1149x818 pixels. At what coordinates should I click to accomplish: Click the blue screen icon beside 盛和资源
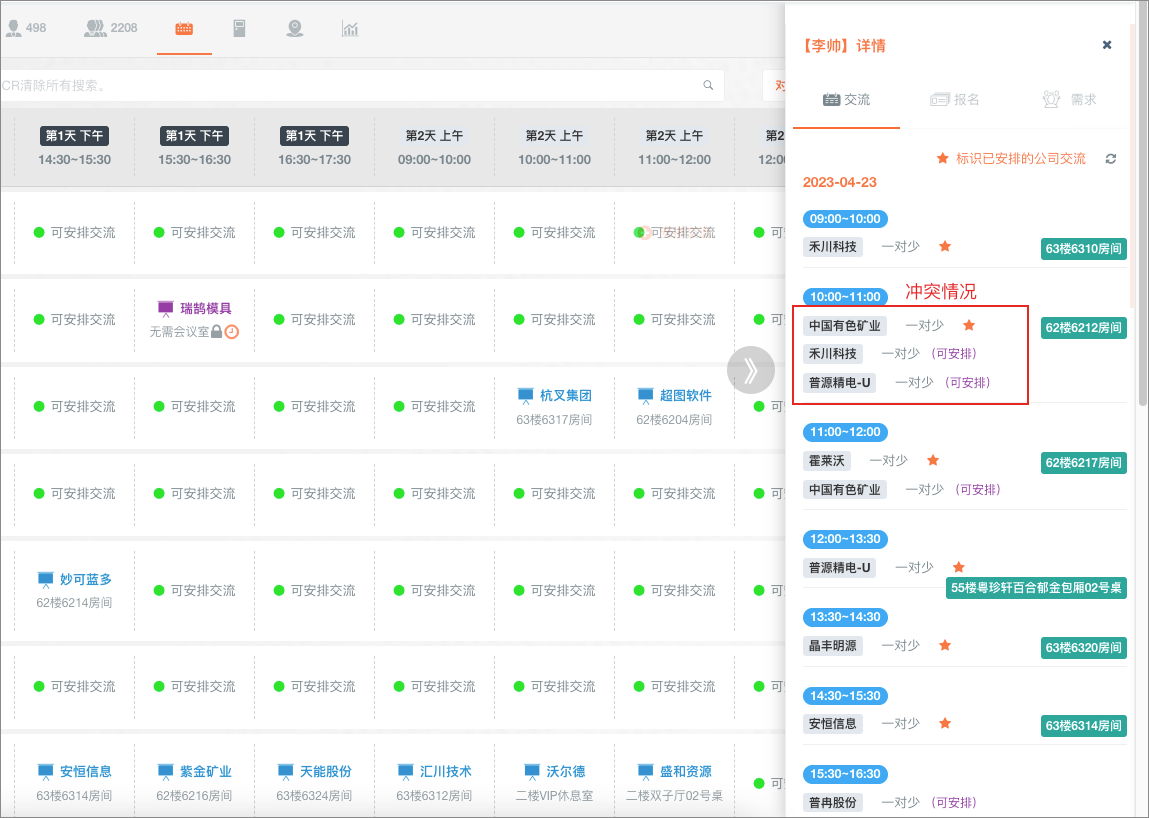[x=646, y=772]
